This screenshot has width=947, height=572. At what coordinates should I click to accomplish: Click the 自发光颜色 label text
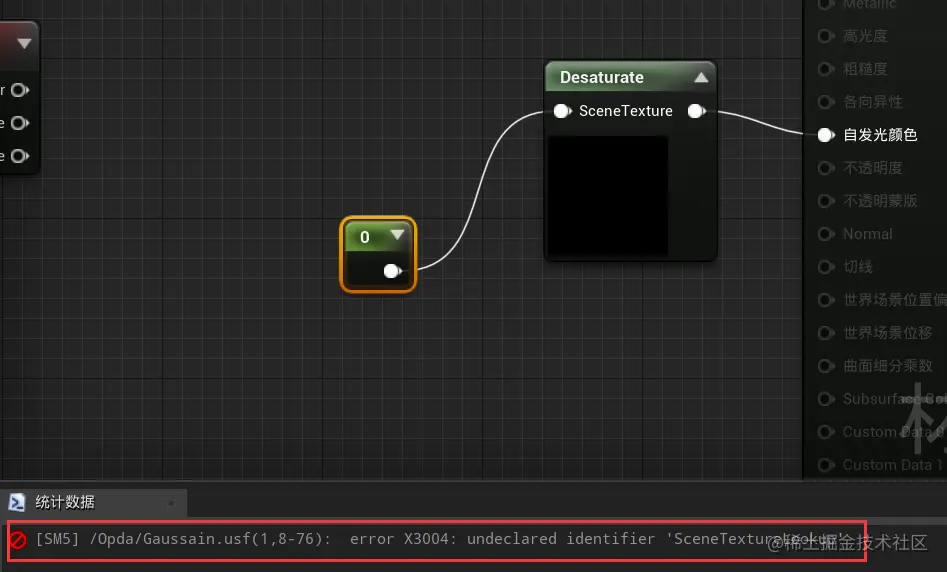point(880,135)
